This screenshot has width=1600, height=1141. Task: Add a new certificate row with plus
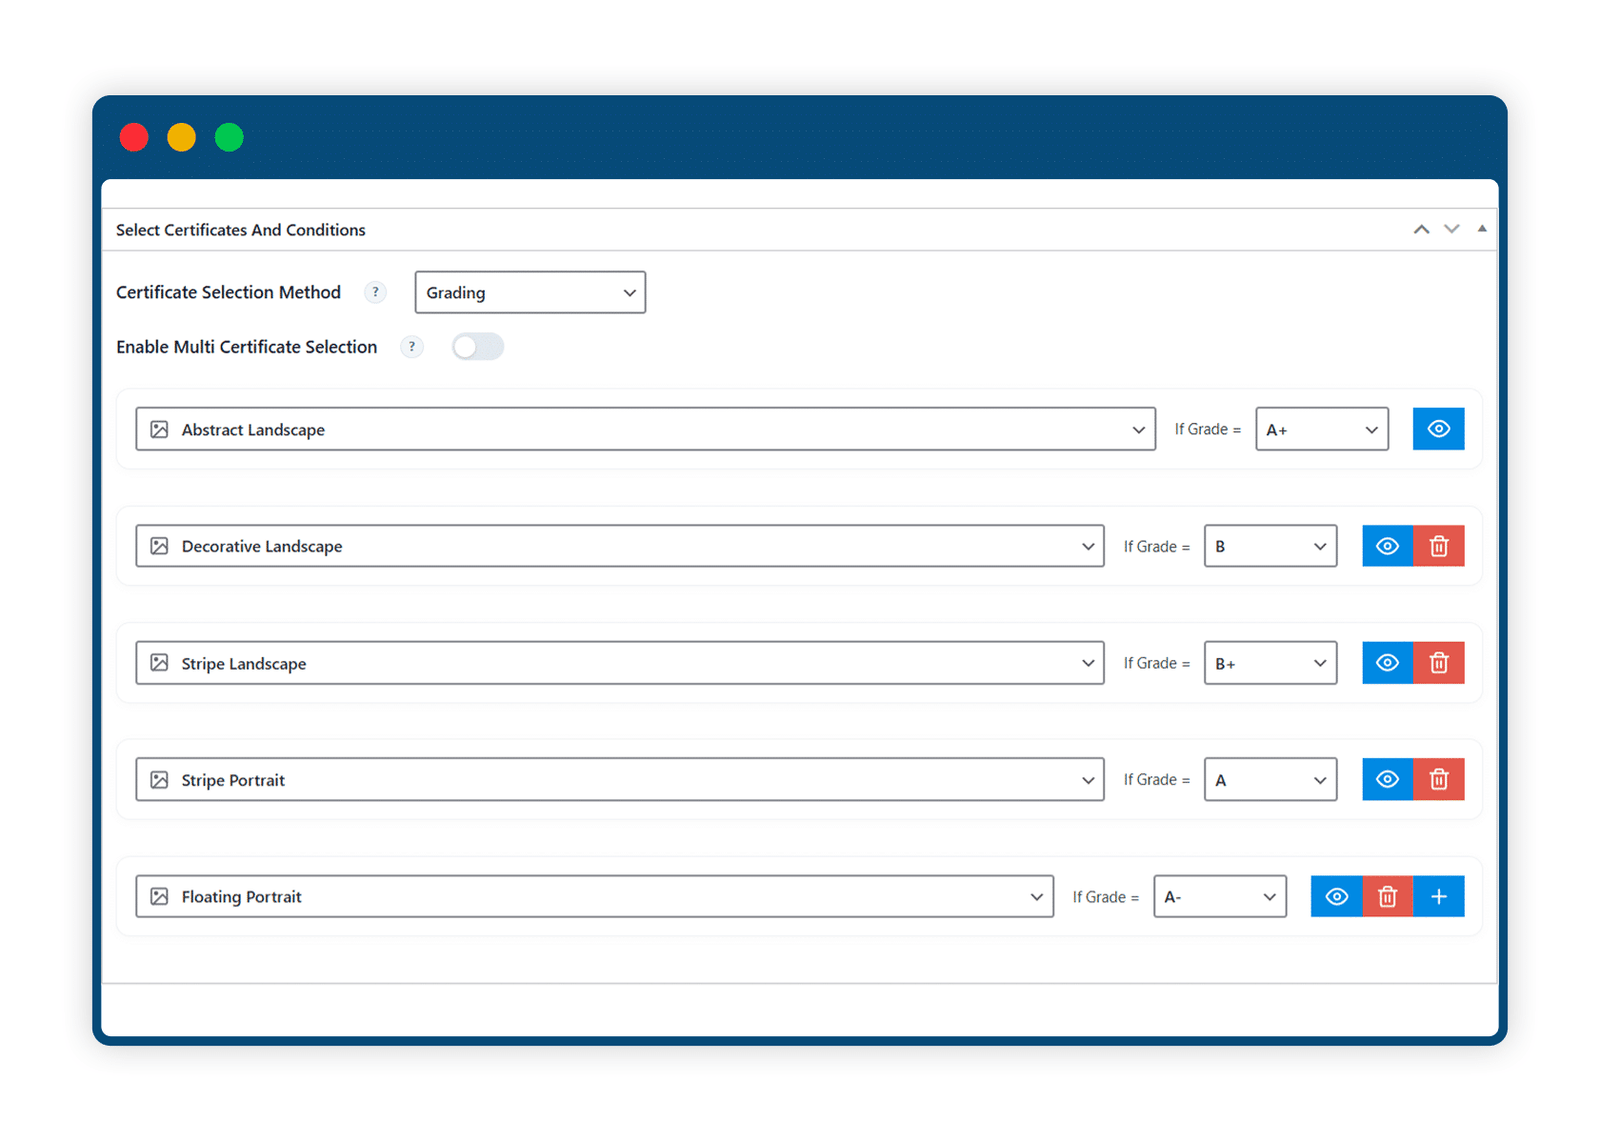click(1439, 896)
